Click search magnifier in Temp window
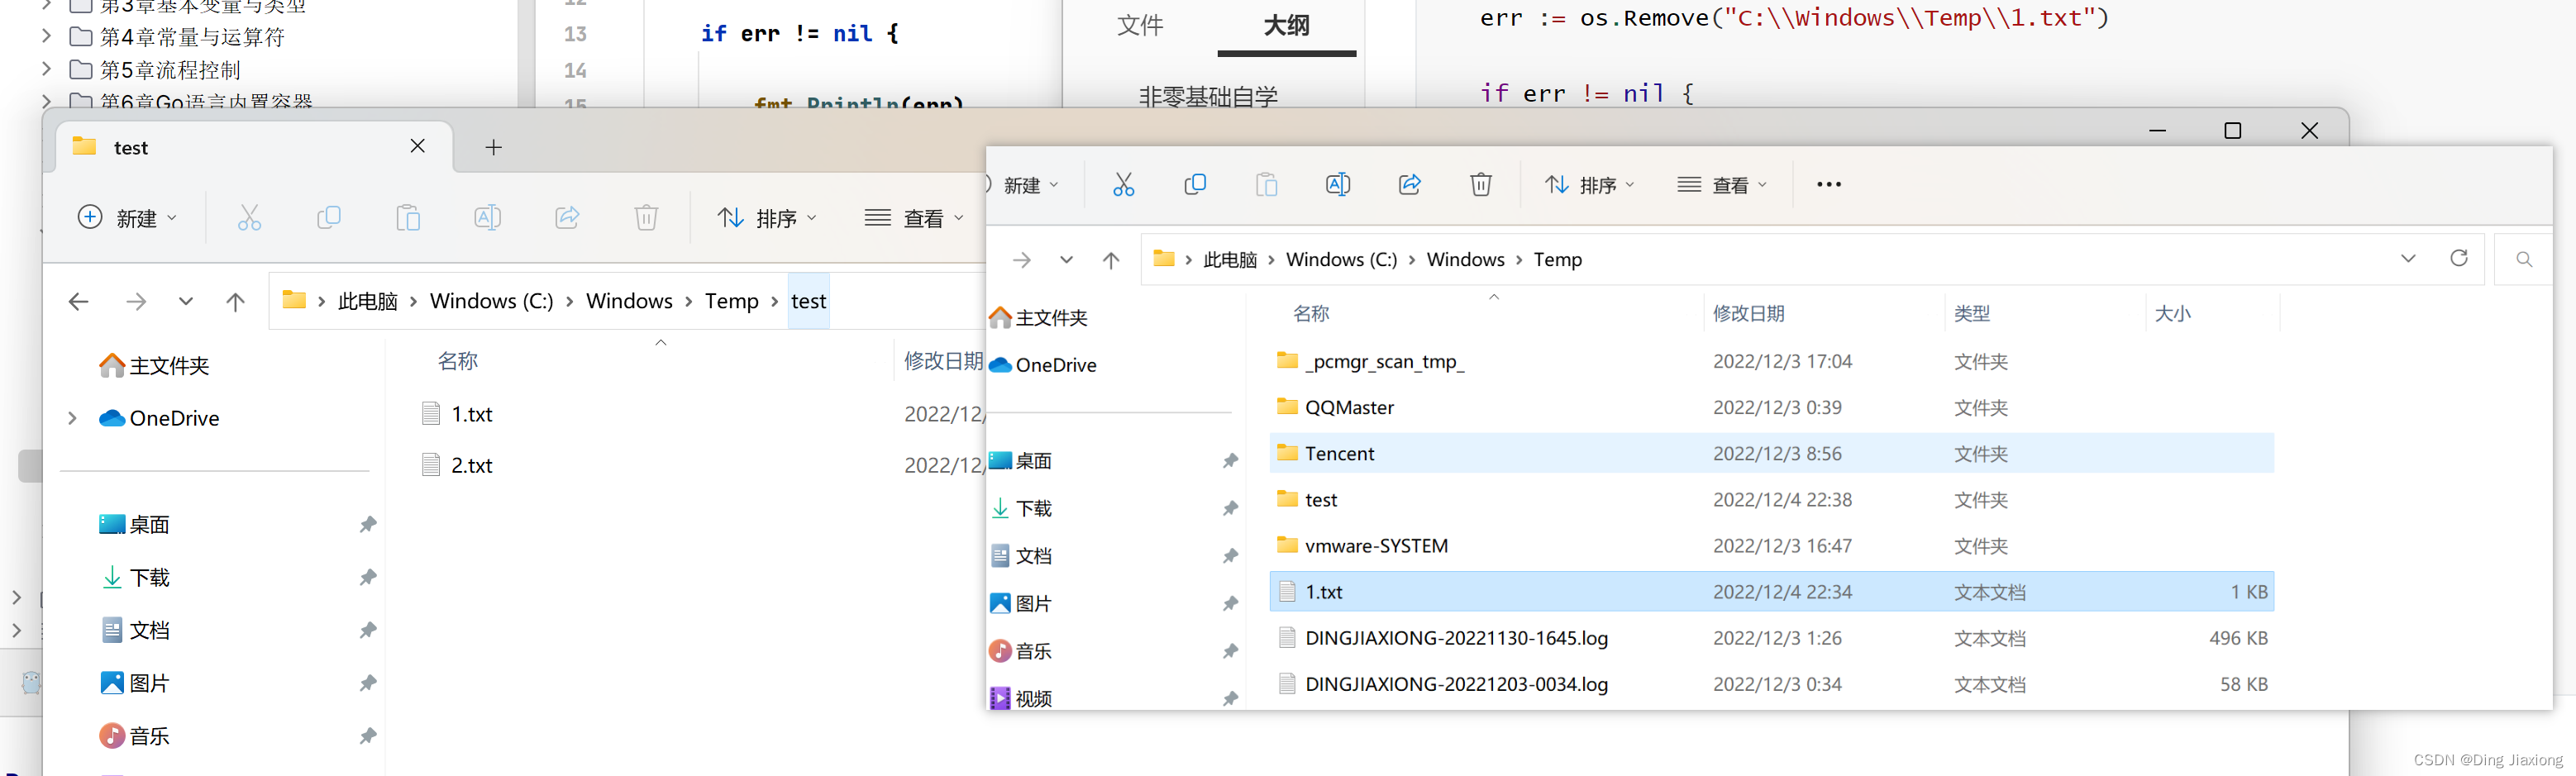Image resolution: width=2576 pixels, height=776 pixels. [2524, 260]
